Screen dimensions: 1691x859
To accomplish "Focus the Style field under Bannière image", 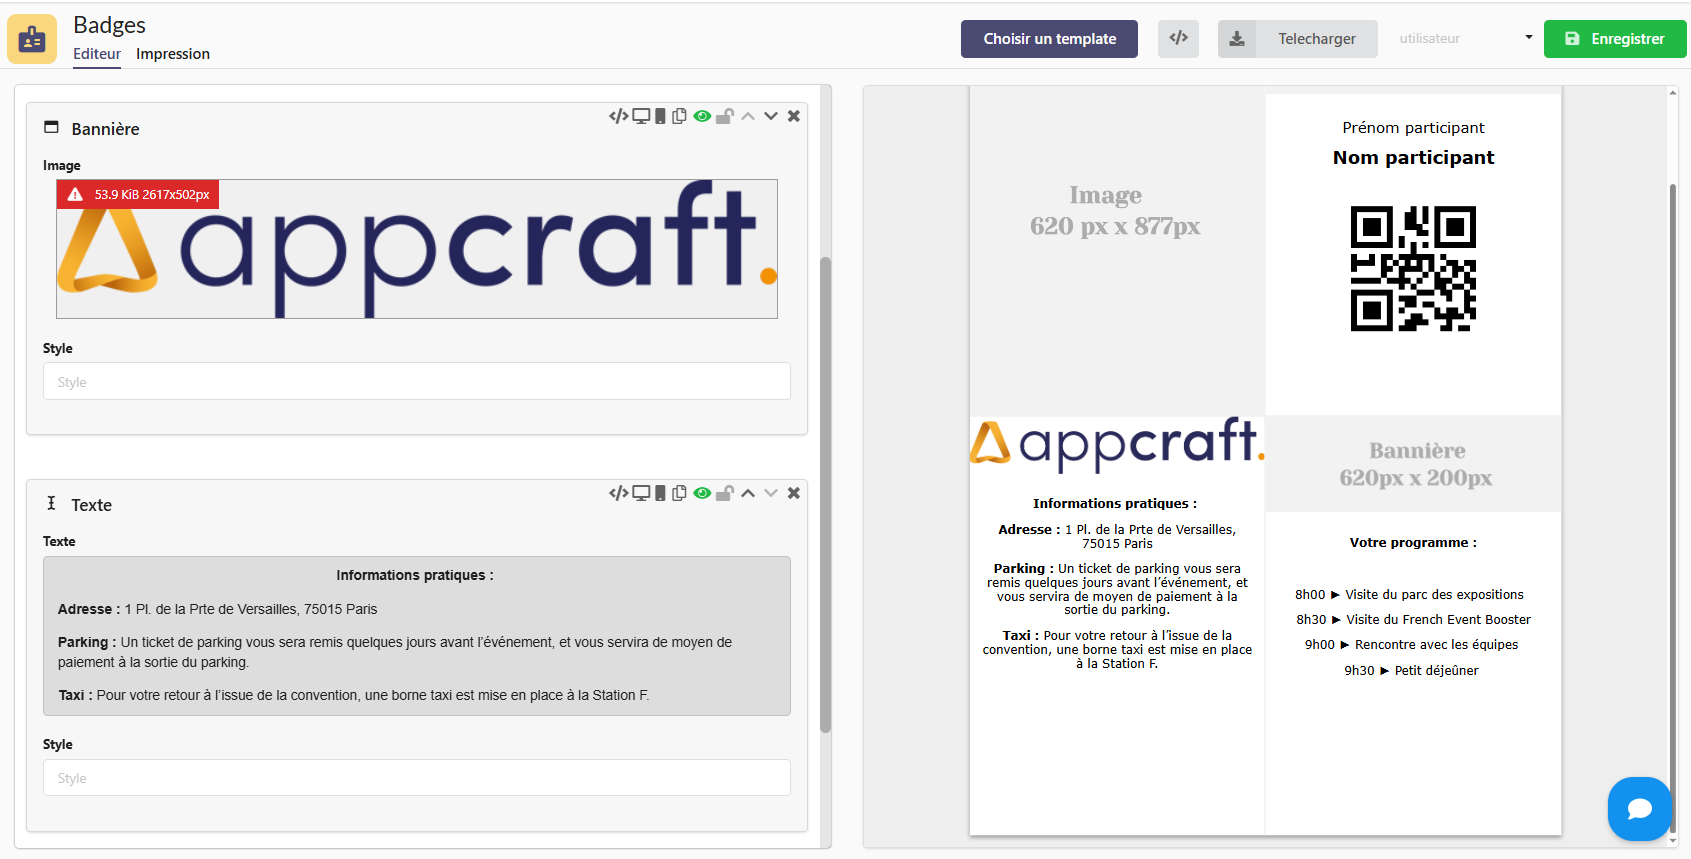I will [x=417, y=382].
